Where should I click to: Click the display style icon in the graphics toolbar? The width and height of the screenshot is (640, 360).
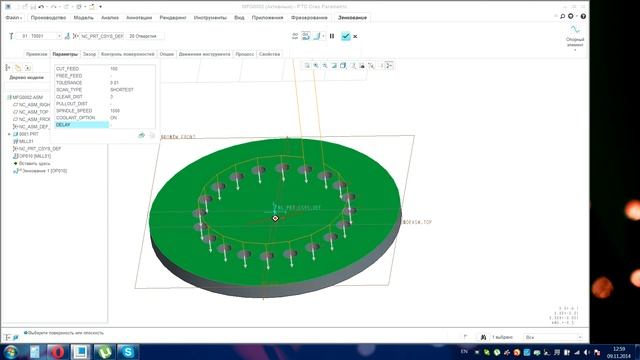tap(343, 65)
